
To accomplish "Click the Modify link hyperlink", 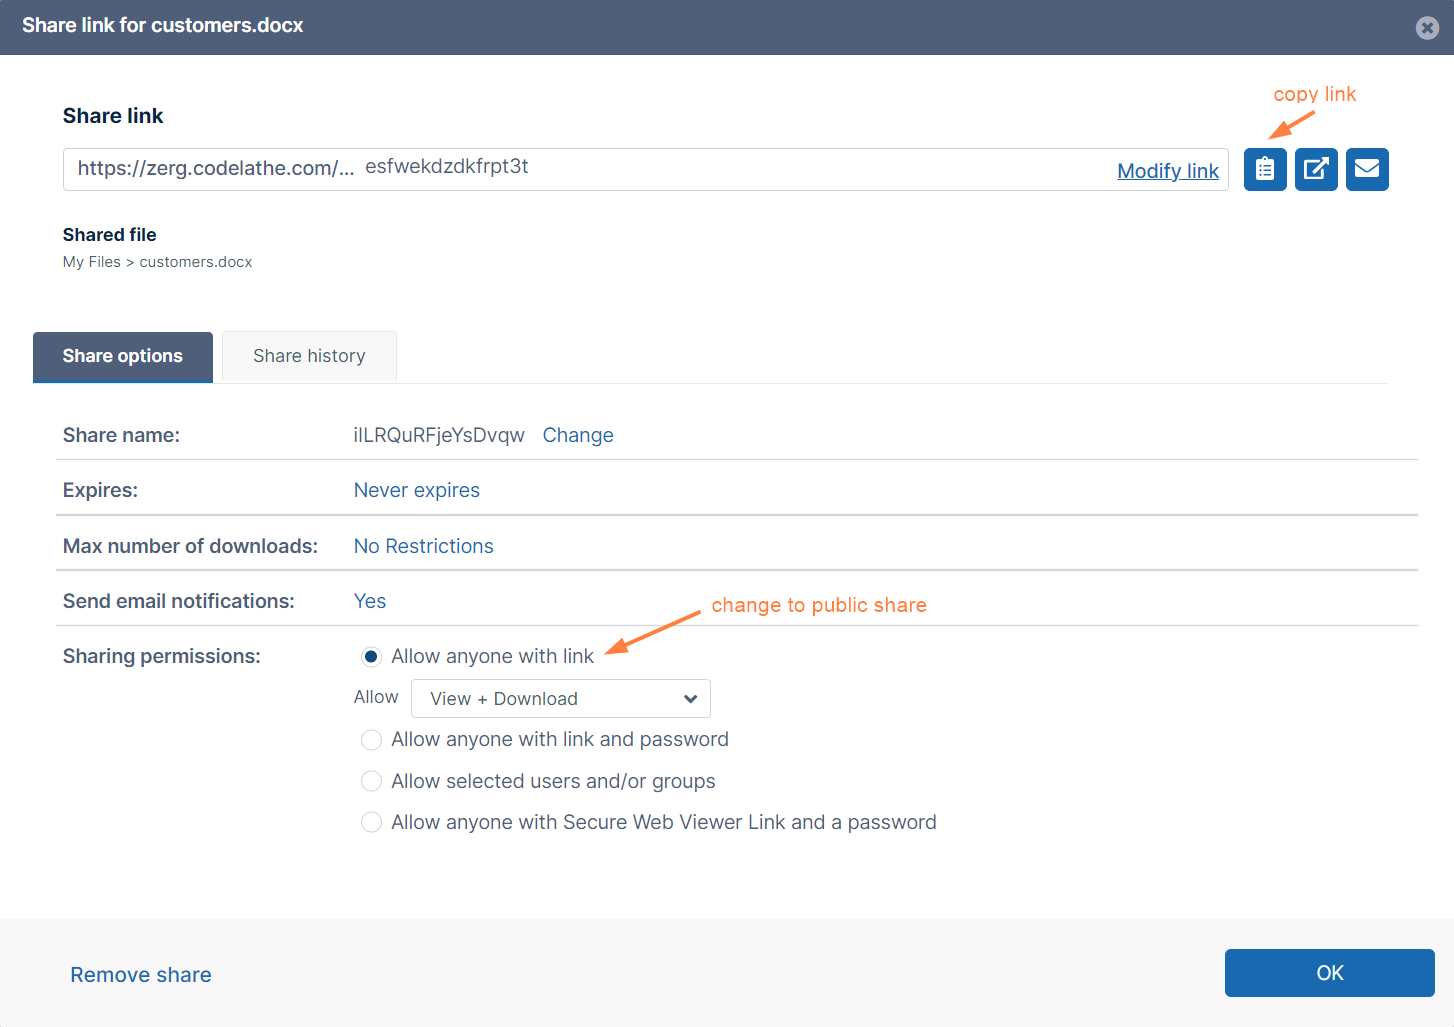I will [1167, 171].
